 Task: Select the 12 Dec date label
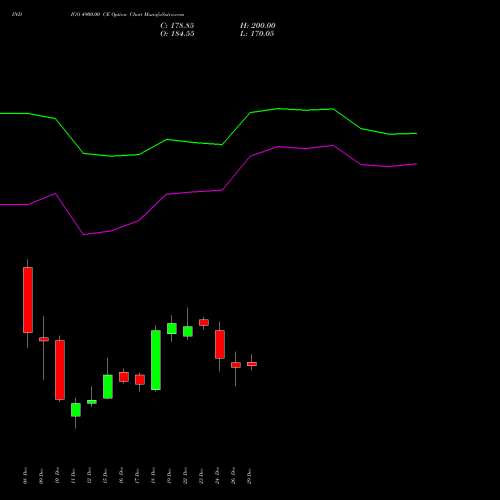[x=90, y=476]
